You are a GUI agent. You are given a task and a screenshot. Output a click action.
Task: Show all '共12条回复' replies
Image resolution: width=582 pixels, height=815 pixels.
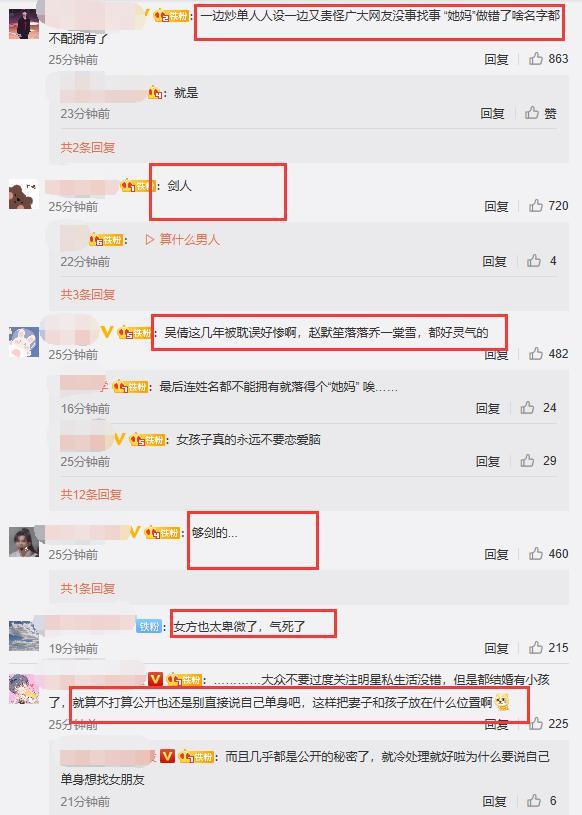(x=91, y=494)
